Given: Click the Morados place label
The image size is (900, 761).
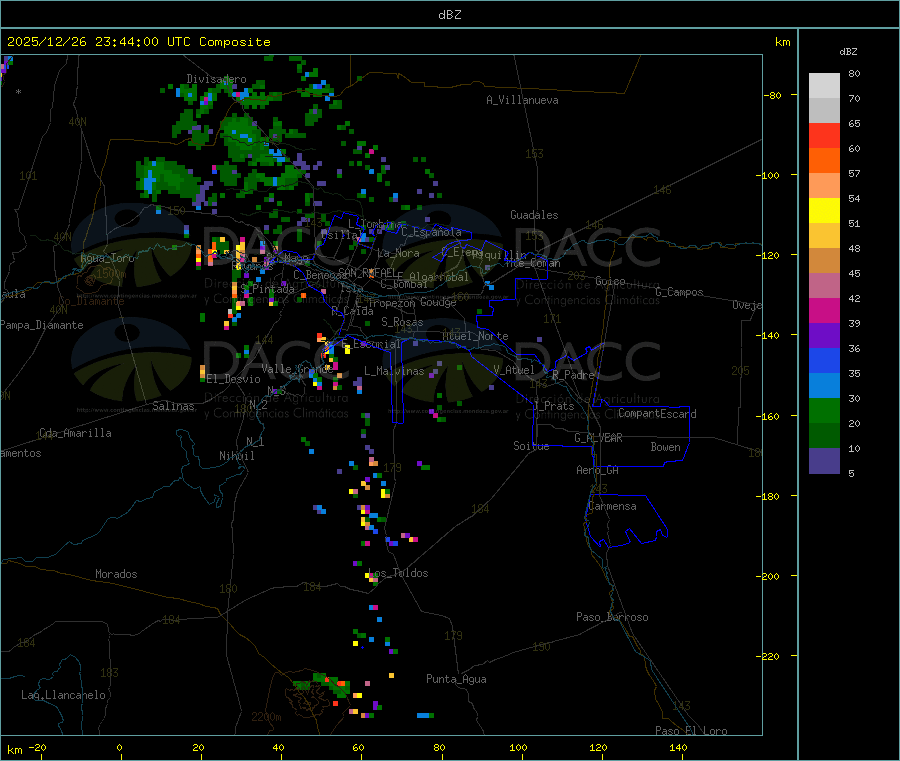Looking at the screenshot, I should tap(116, 574).
